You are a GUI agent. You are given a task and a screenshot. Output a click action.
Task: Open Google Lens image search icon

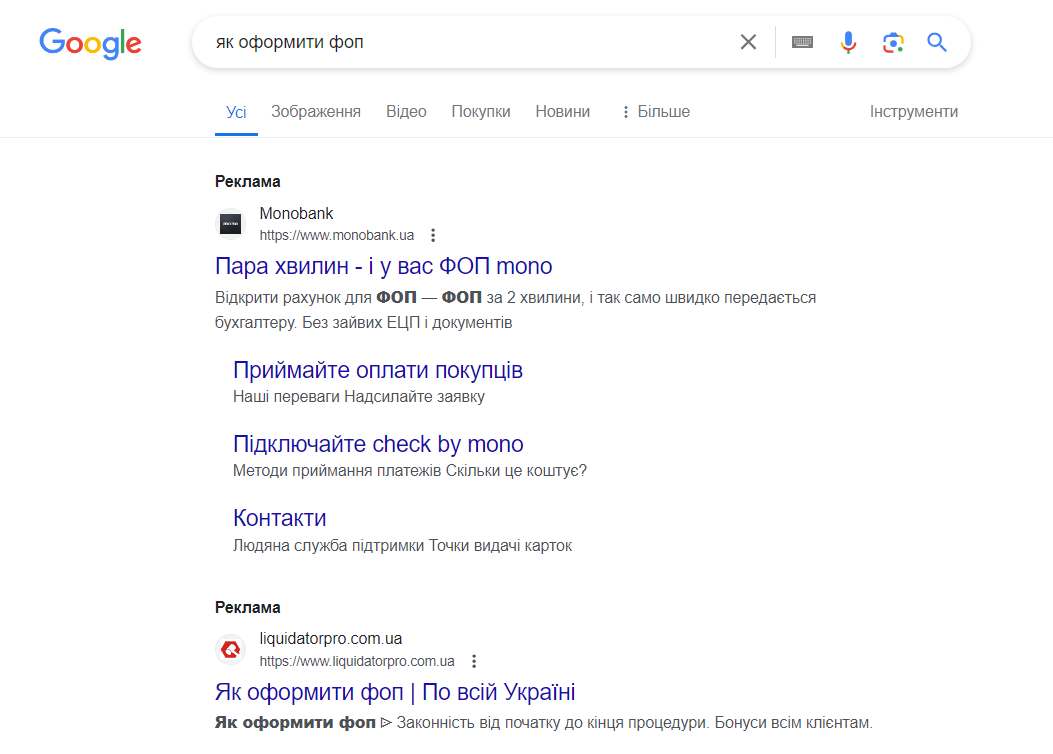coord(892,42)
